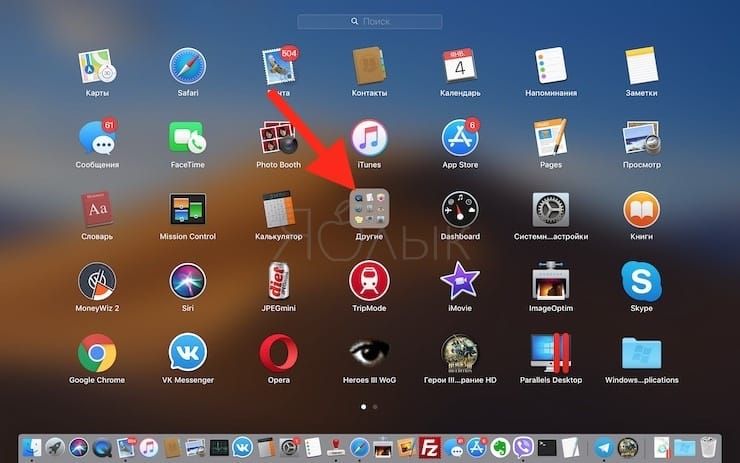The height and width of the screenshot is (463, 740).
Task: Click the Launchpad rocket icon in the Dock
Action: coord(55,447)
